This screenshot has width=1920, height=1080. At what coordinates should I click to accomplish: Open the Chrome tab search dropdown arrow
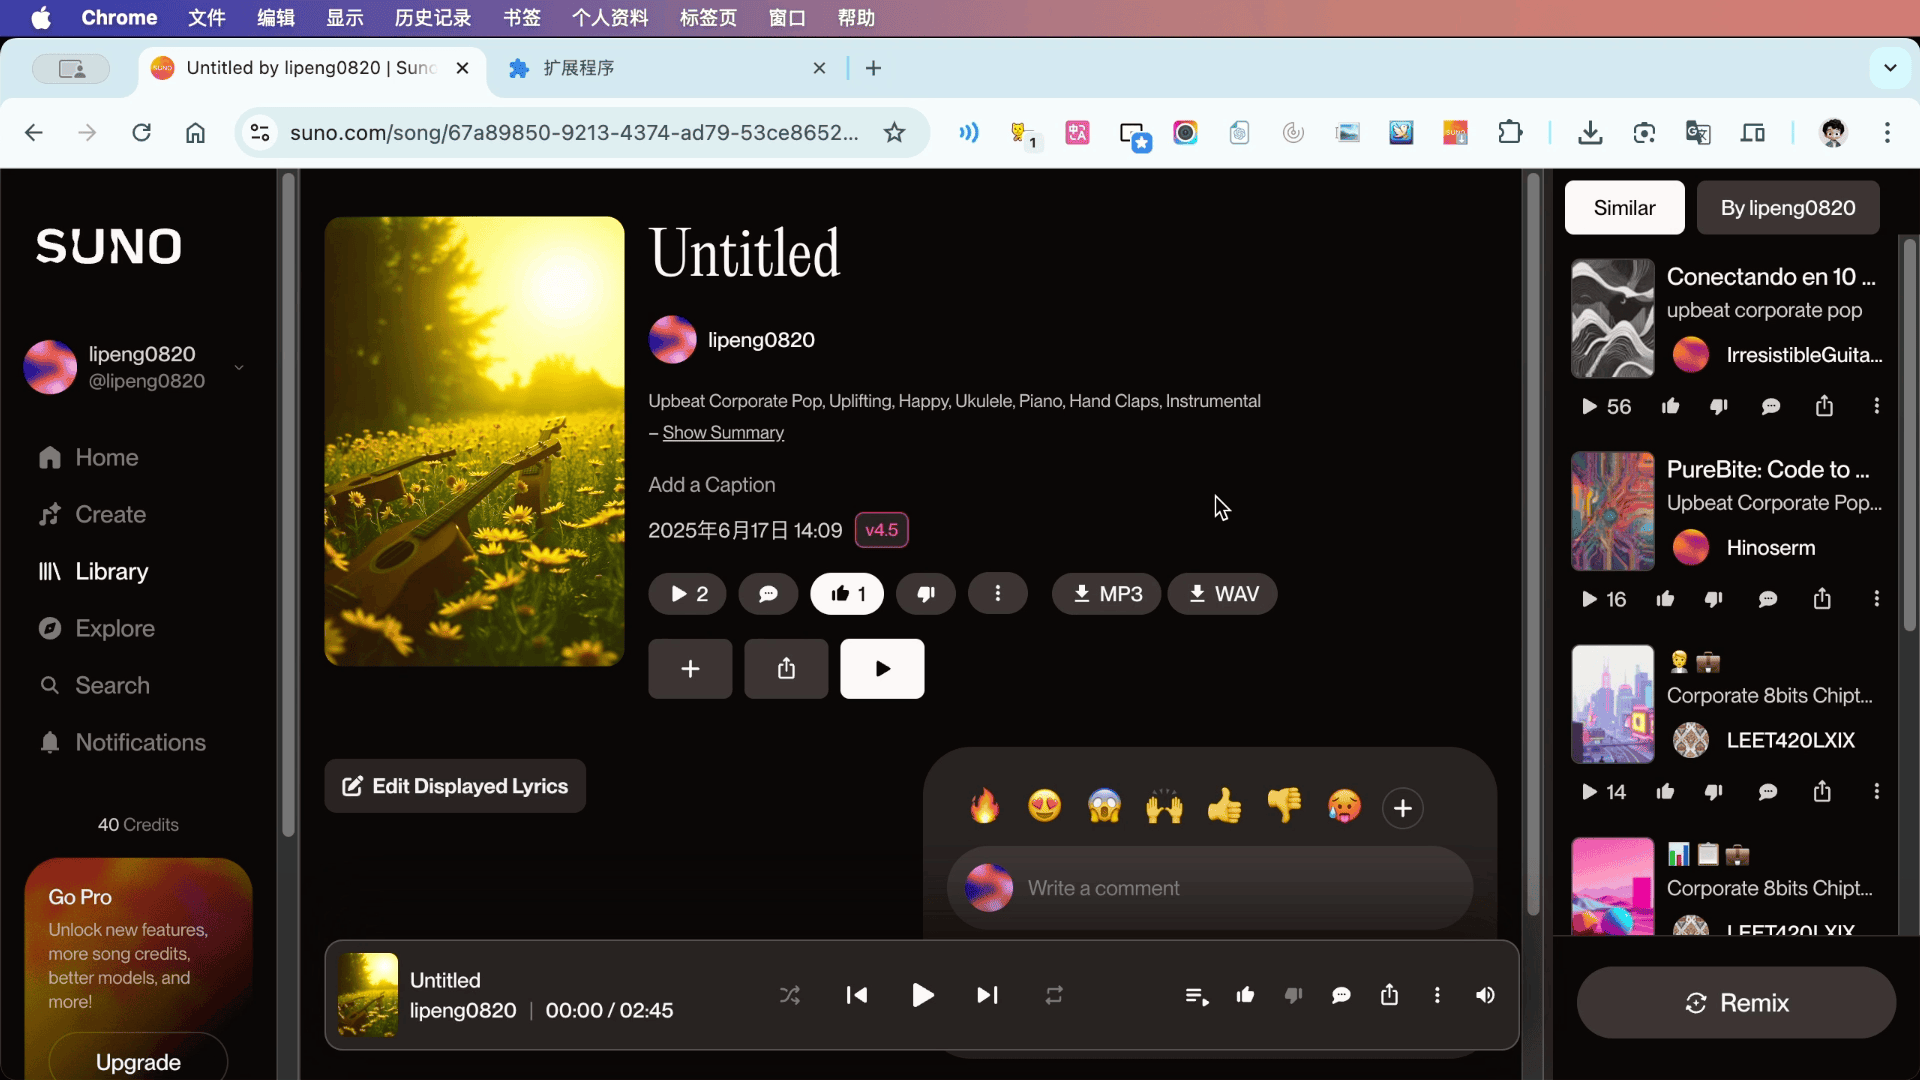tap(1890, 68)
